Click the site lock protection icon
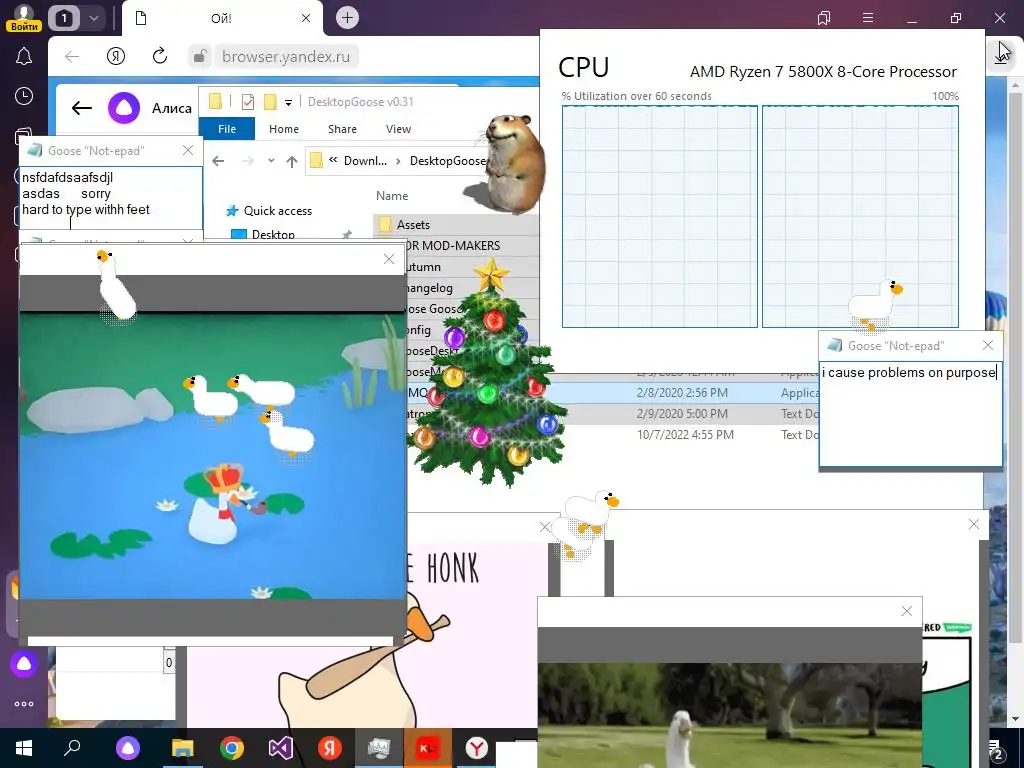This screenshot has height=768, width=1024. (200, 56)
